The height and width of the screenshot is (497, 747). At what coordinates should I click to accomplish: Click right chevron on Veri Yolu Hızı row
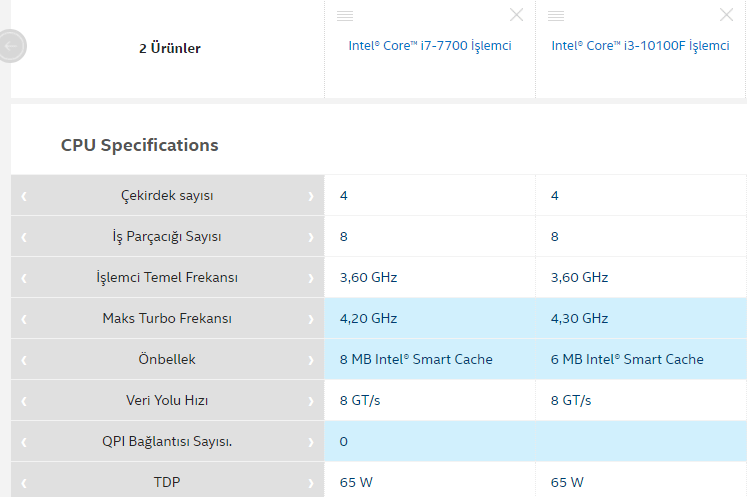pos(311,401)
